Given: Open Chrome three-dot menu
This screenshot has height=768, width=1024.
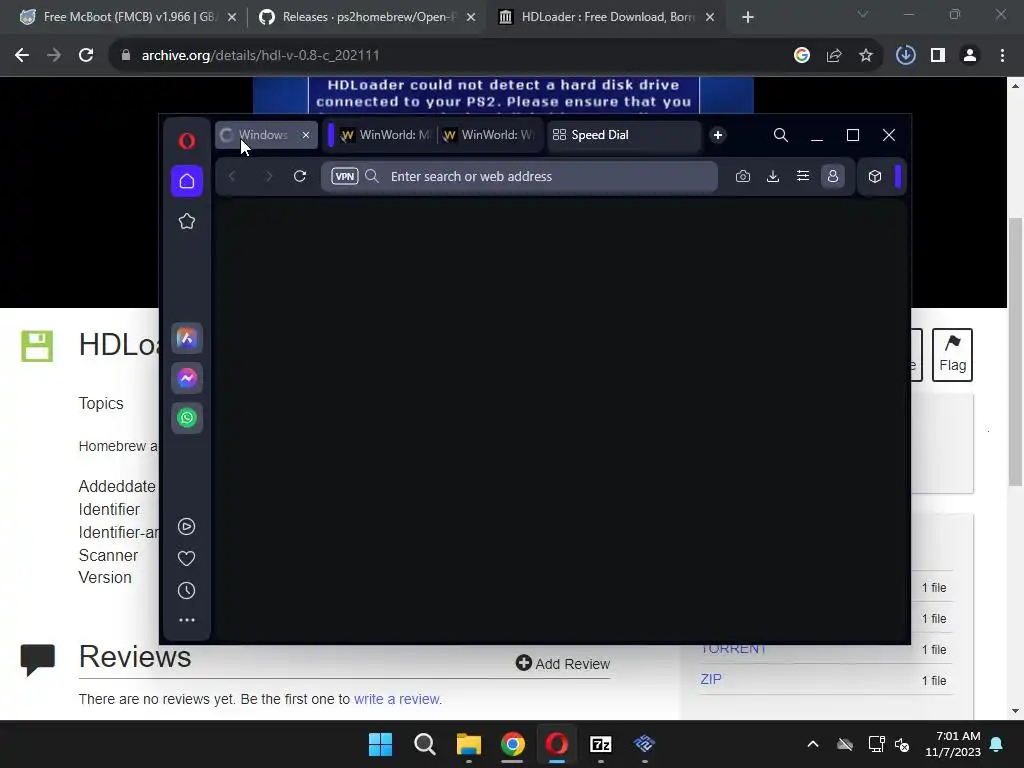Looking at the screenshot, I should point(1002,56).
